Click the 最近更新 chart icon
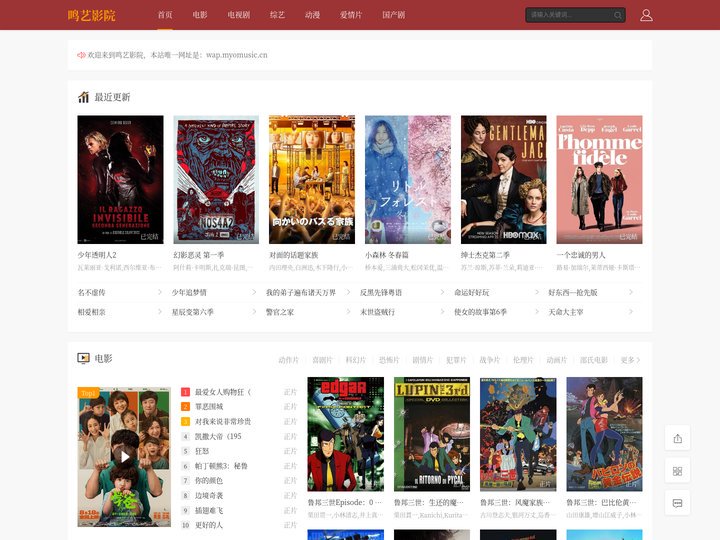 coord(83,97)
